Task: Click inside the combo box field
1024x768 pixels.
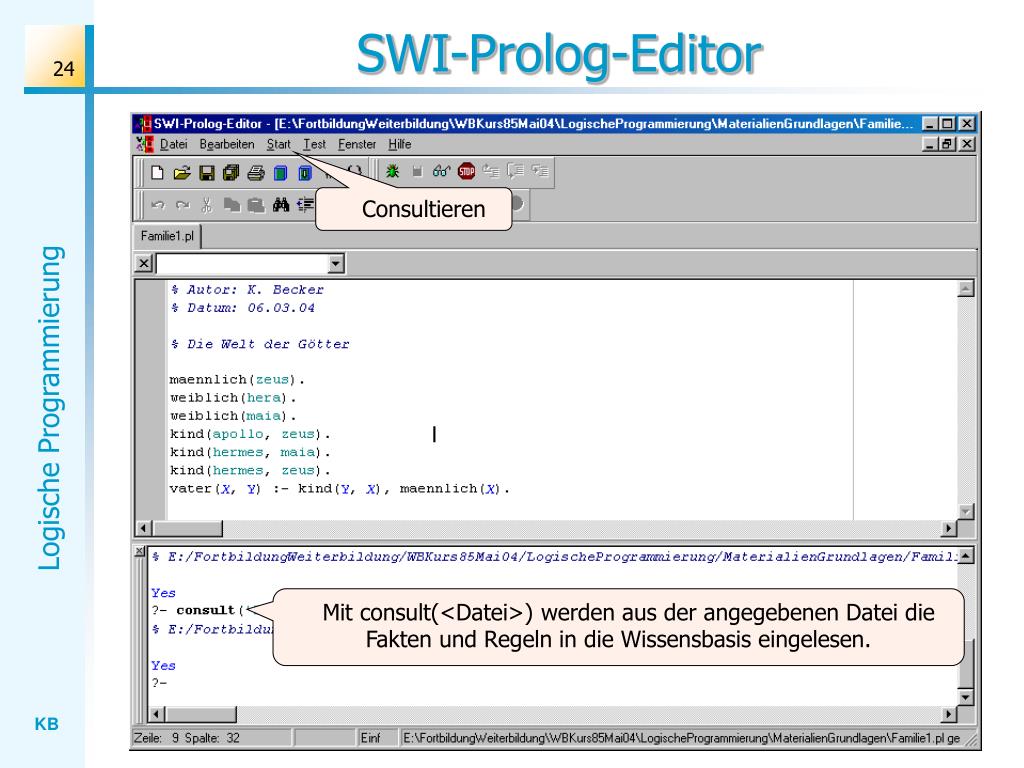Action: 242,264
